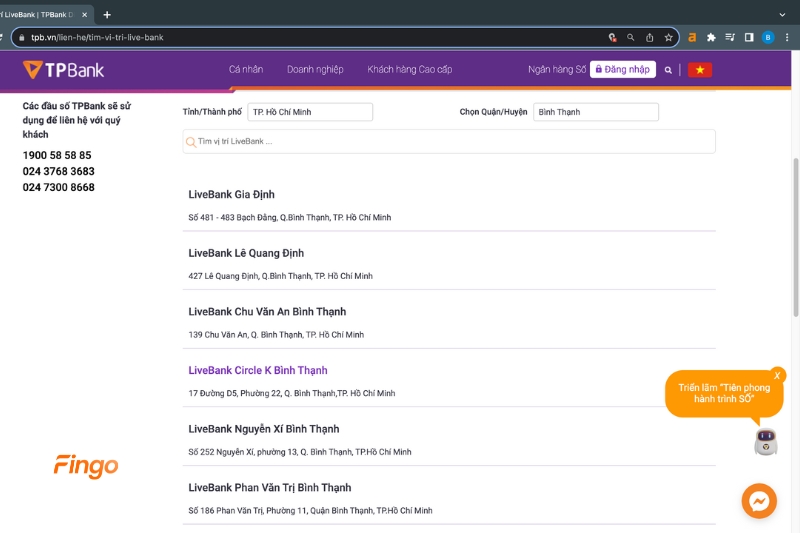The height and width of the screenshot is (533, 800).
Task: Open the Doanh nghiệp menu
Action: 315,69
